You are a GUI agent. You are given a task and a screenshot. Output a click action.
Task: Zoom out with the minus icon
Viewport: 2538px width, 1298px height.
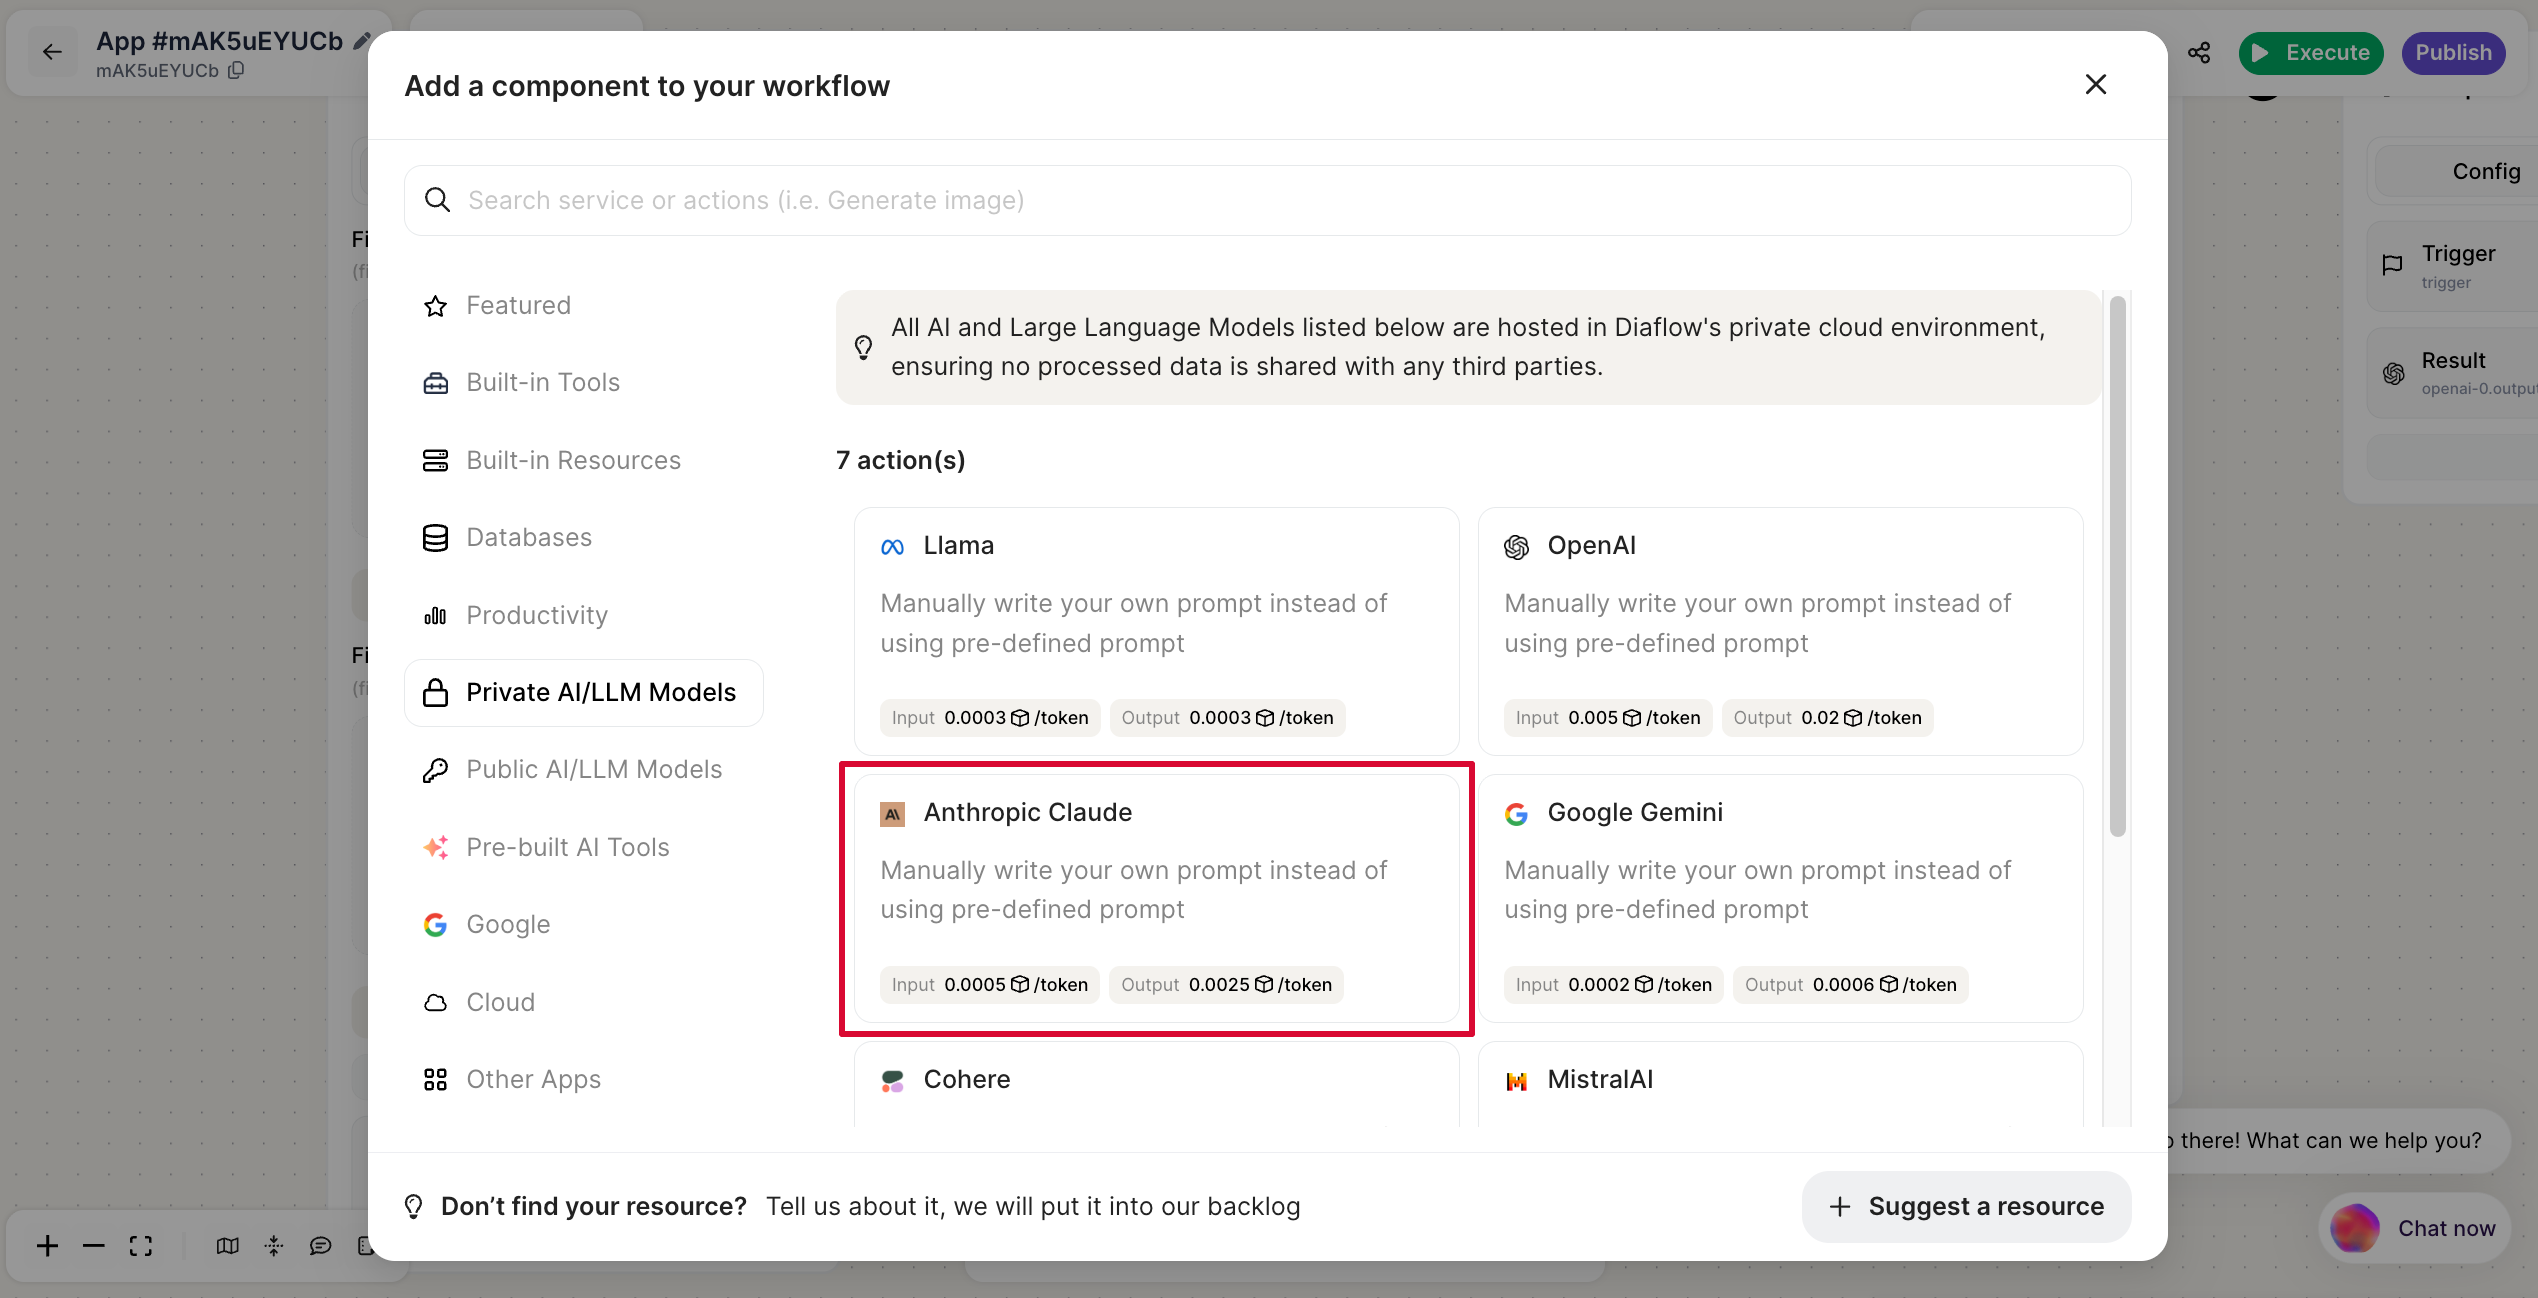(94, 1245)
